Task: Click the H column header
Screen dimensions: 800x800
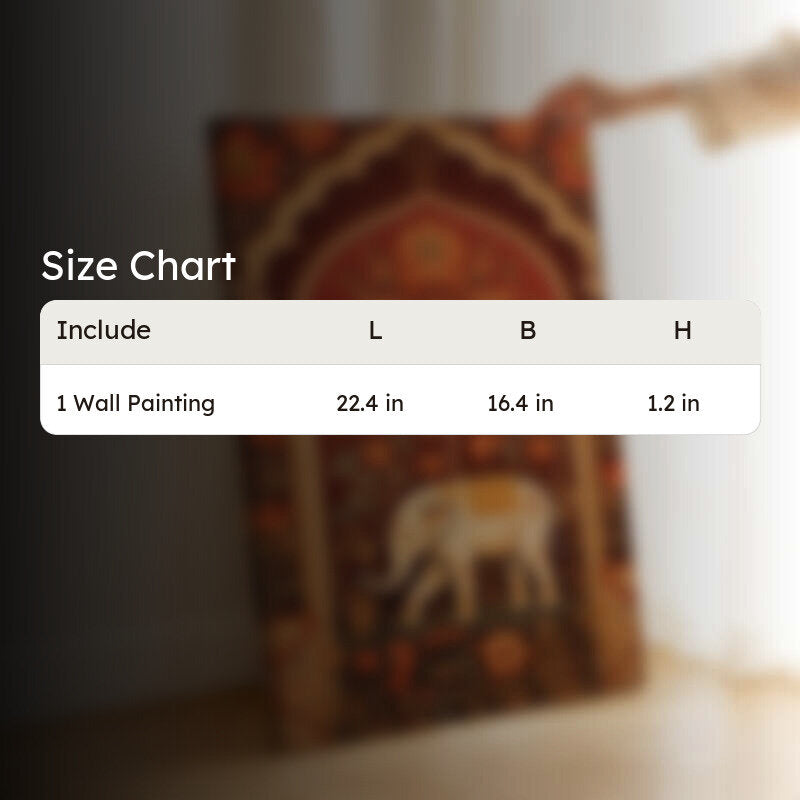Action: coord(683,331)
